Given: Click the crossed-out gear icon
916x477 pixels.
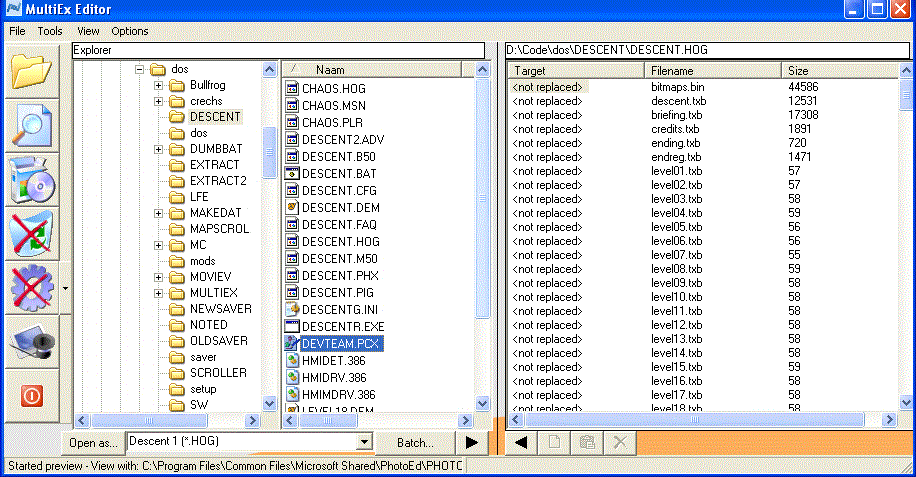Looking at the screenshot, I should click(32, 288).
